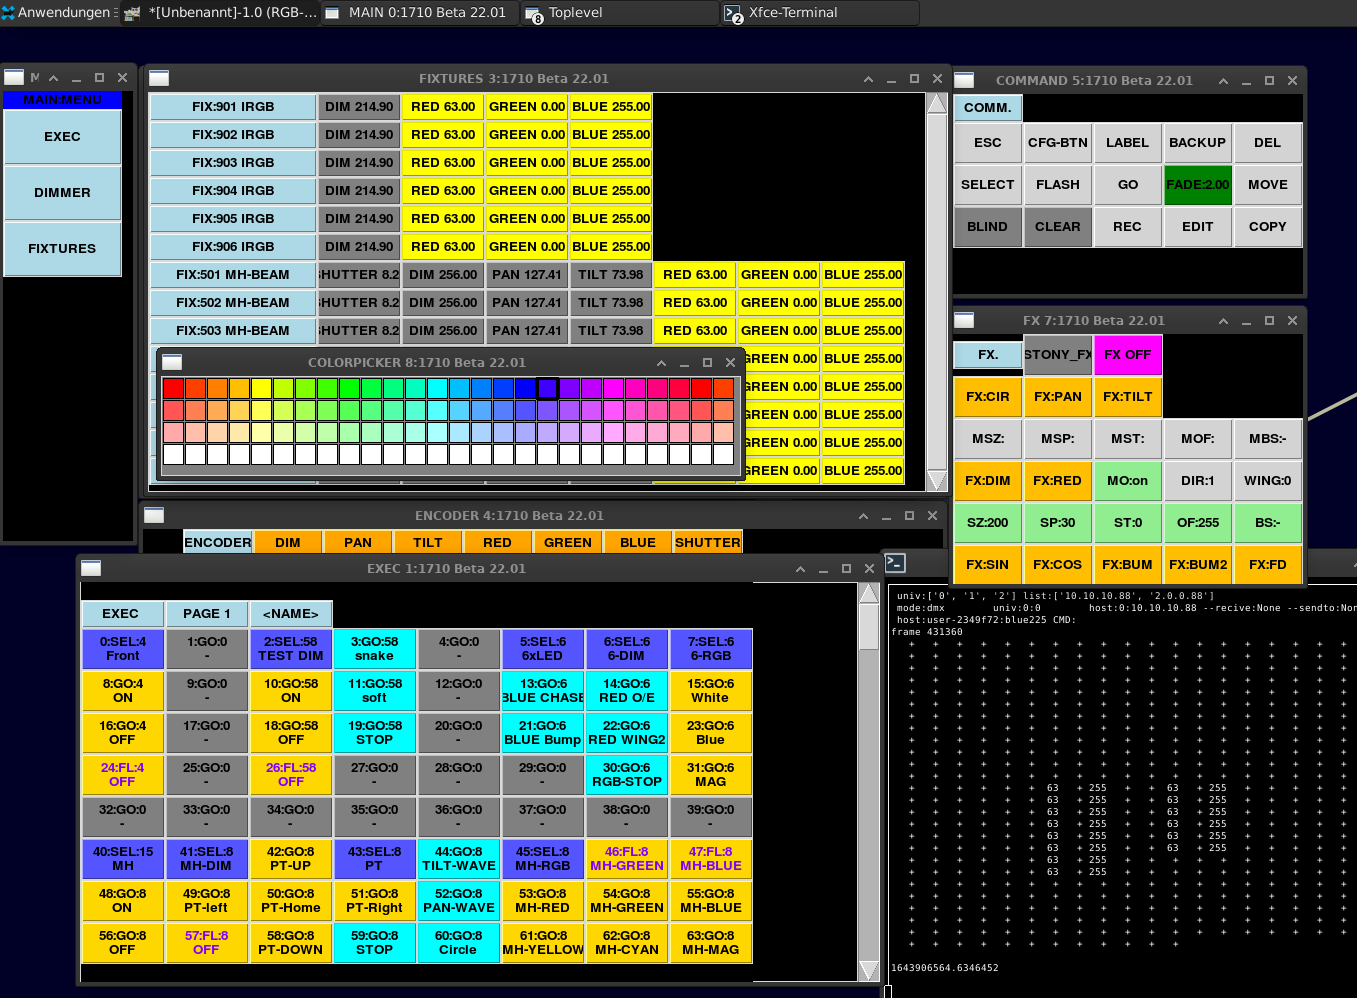This screenshot has width=1357, height=998.
Task: Toggle the BLIND command button
Action: pyautogui.click(x=988, y=227)
